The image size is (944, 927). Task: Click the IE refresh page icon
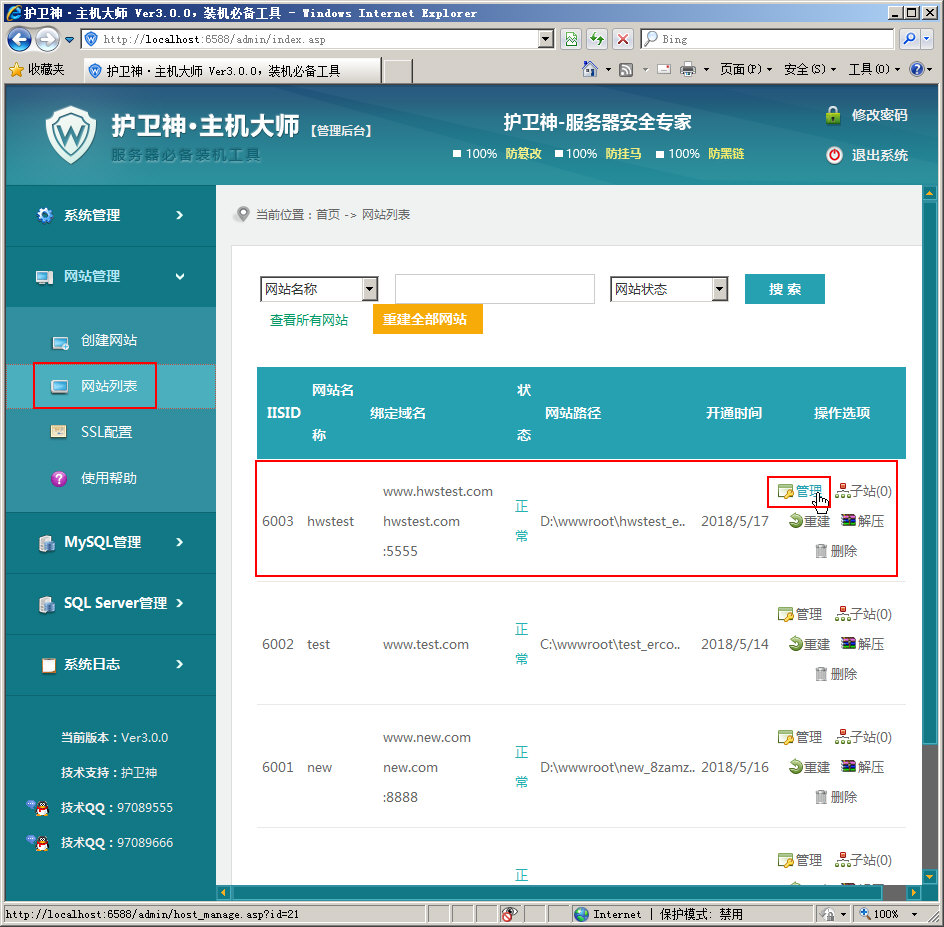pos(597,39)
